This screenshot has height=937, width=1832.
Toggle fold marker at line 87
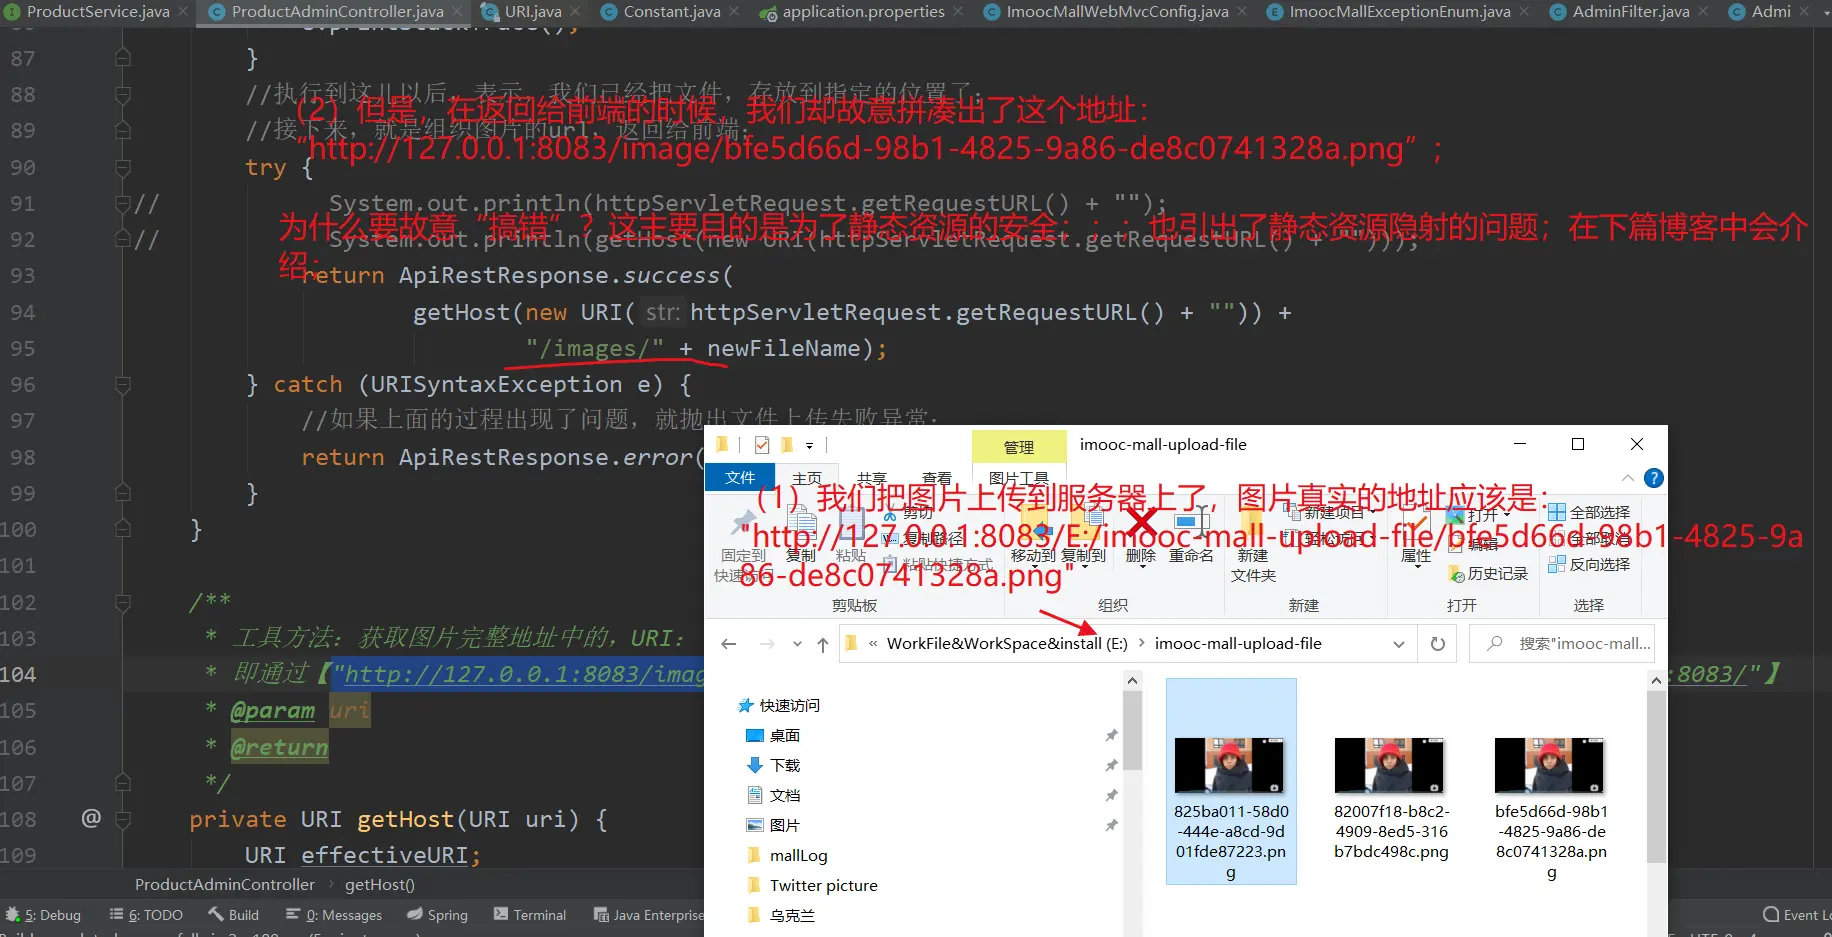click(x=123, y=58)
